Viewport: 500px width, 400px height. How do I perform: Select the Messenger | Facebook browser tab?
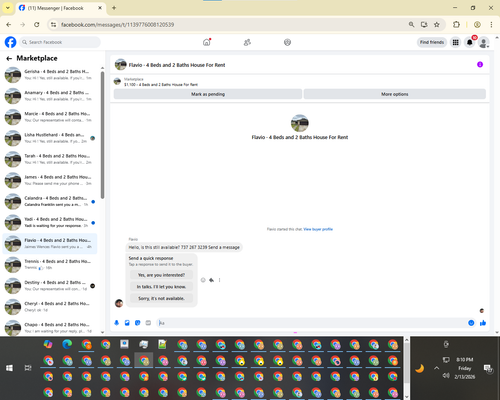(x=60, y=8)
